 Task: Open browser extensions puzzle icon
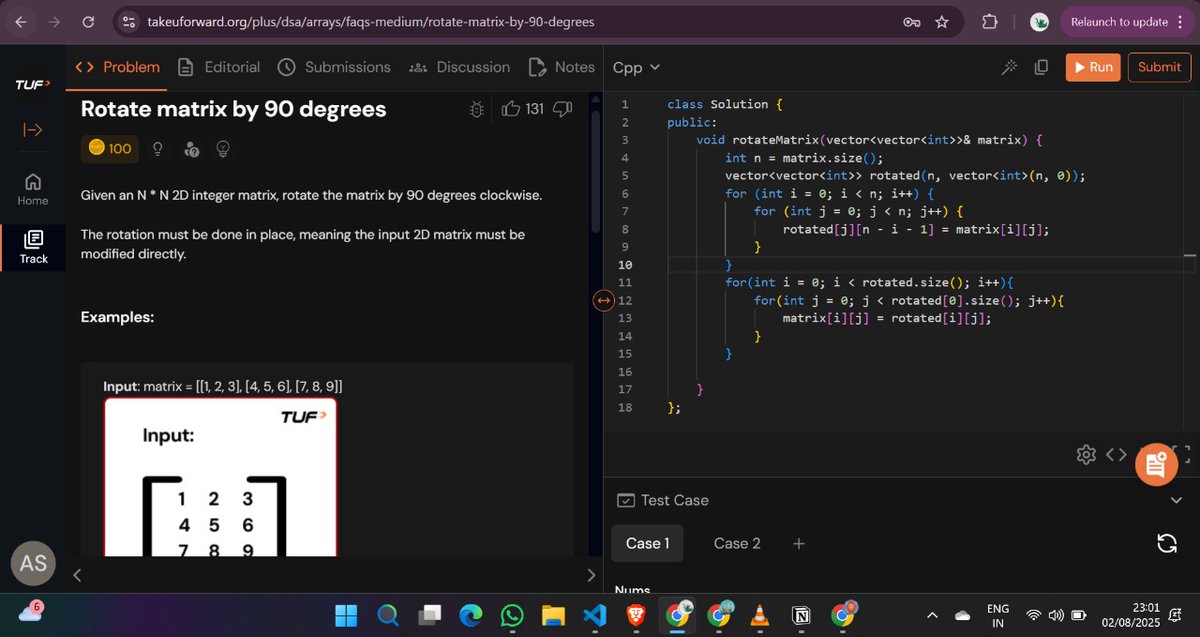click(988, 22)
